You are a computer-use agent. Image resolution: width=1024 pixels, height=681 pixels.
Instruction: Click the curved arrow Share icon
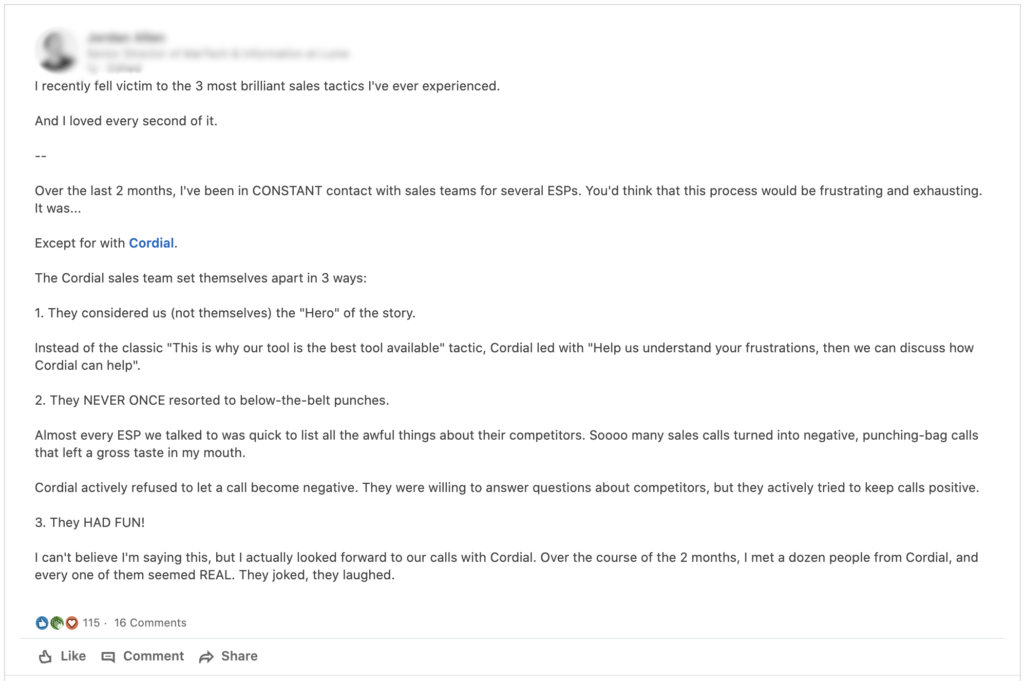206,657
